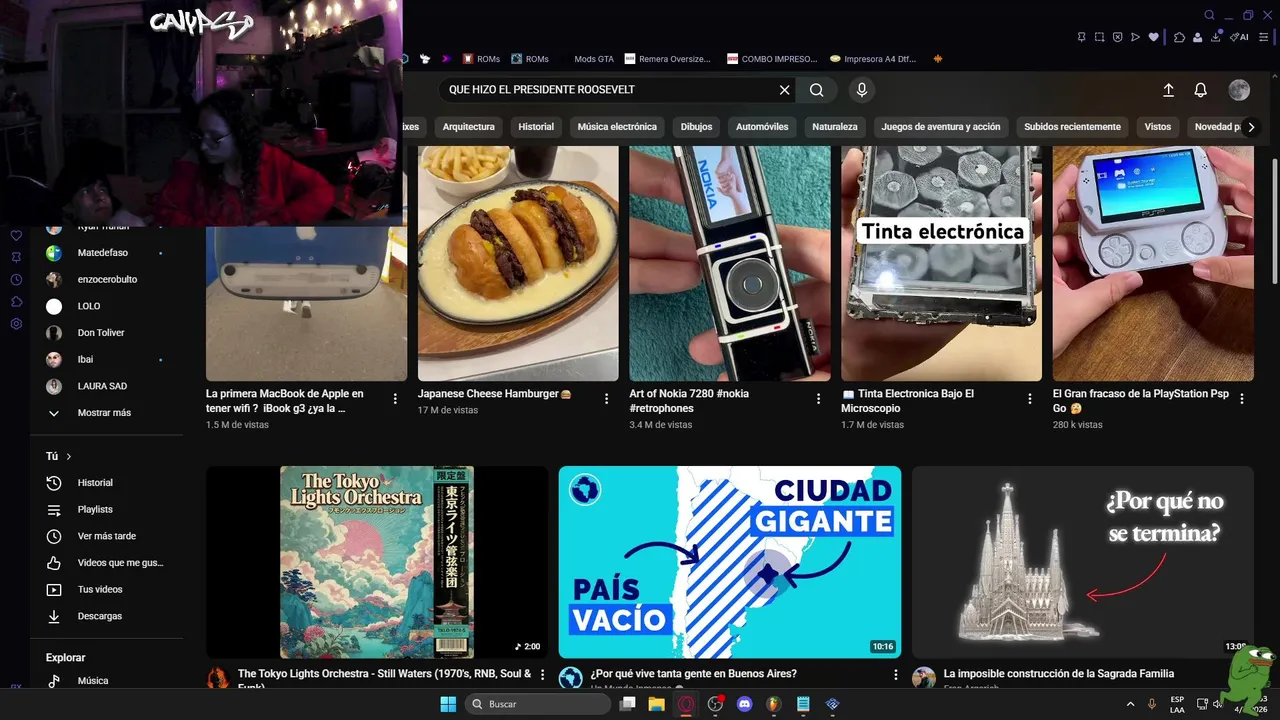Image resolution: width=1280 pixels, height=720 pixels.
Task: Open Videos que me gustan in the sidebar
Action: pos(107,563)
